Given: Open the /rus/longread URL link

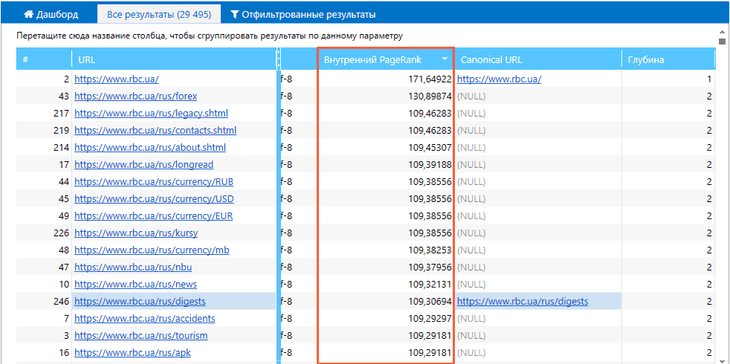Looking at the screenshot, I should [x=144, y=165].
